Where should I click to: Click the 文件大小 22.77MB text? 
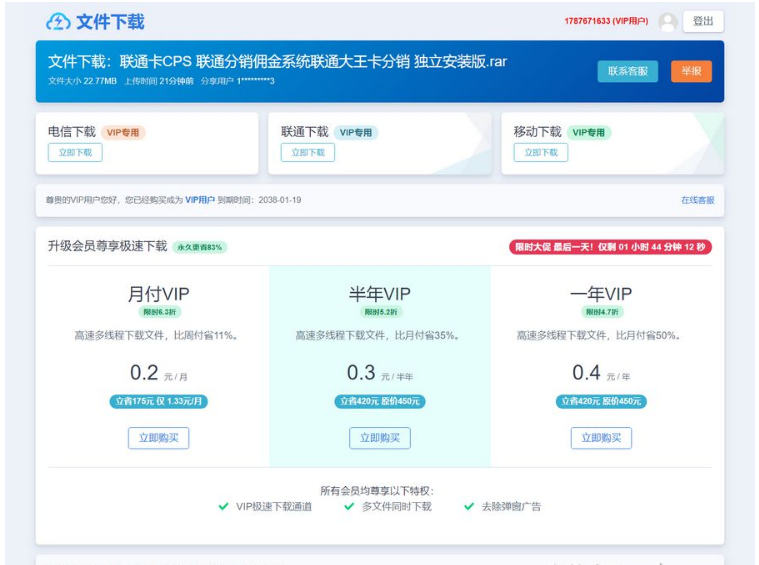tap(82, 81)
